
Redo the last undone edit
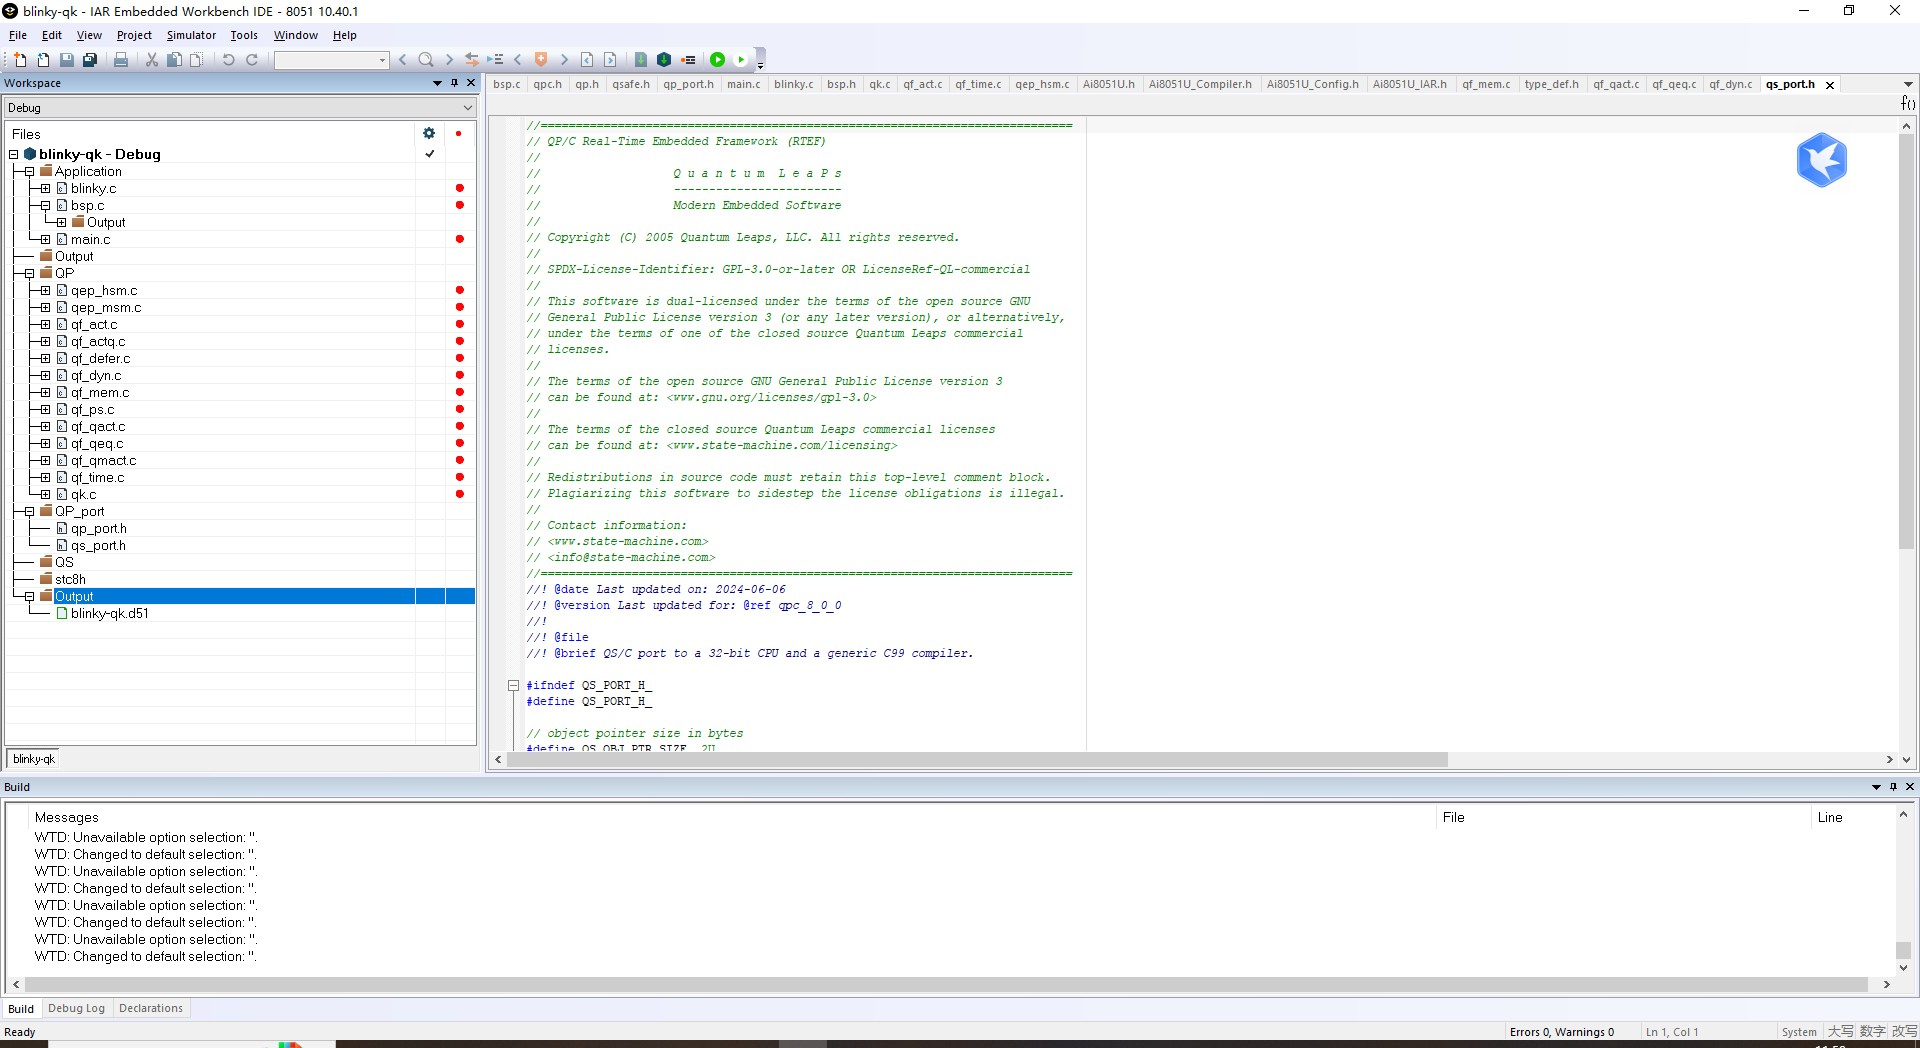point(252,60)
